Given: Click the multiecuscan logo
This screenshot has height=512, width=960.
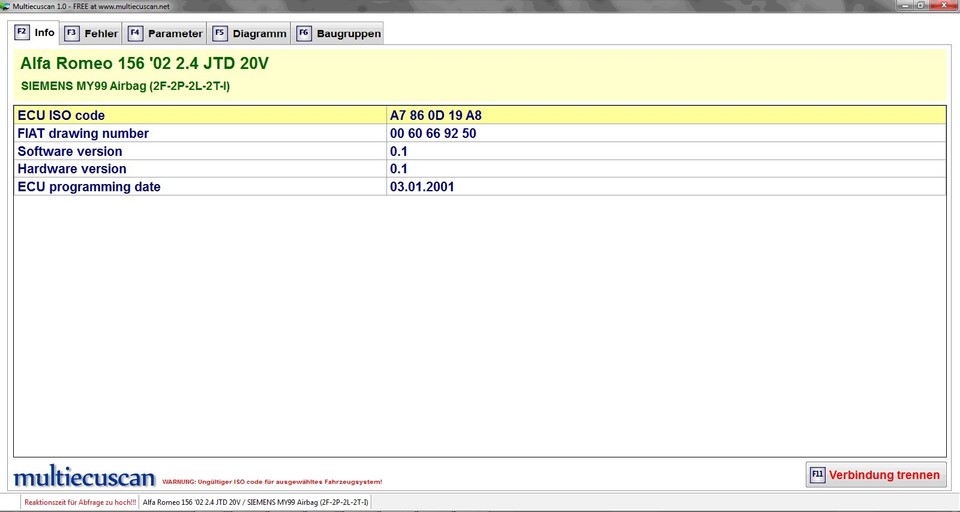Looking at the screenshot, I should click(84, 478).
